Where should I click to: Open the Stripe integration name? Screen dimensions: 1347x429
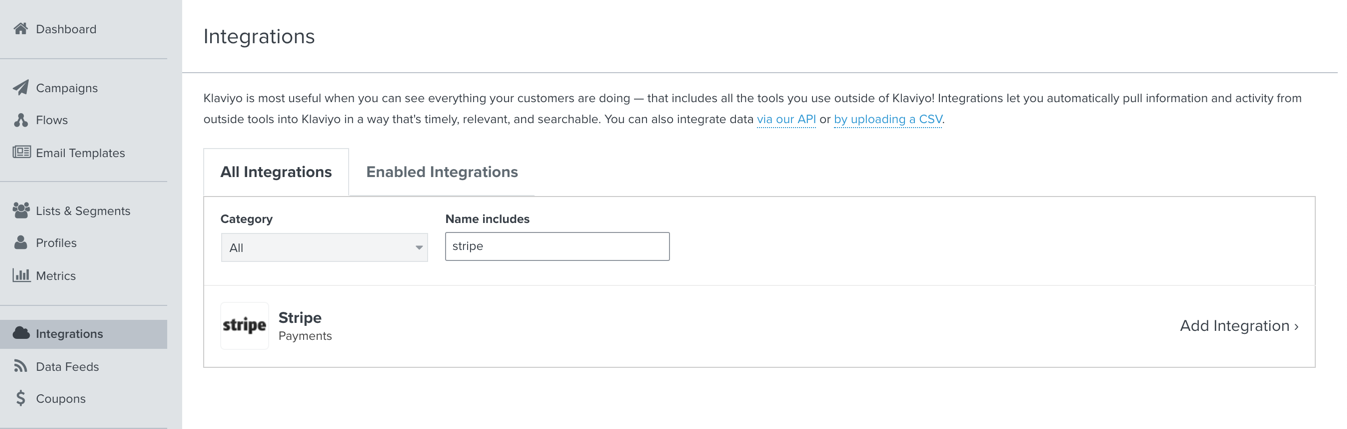click(x=300, y=317)
